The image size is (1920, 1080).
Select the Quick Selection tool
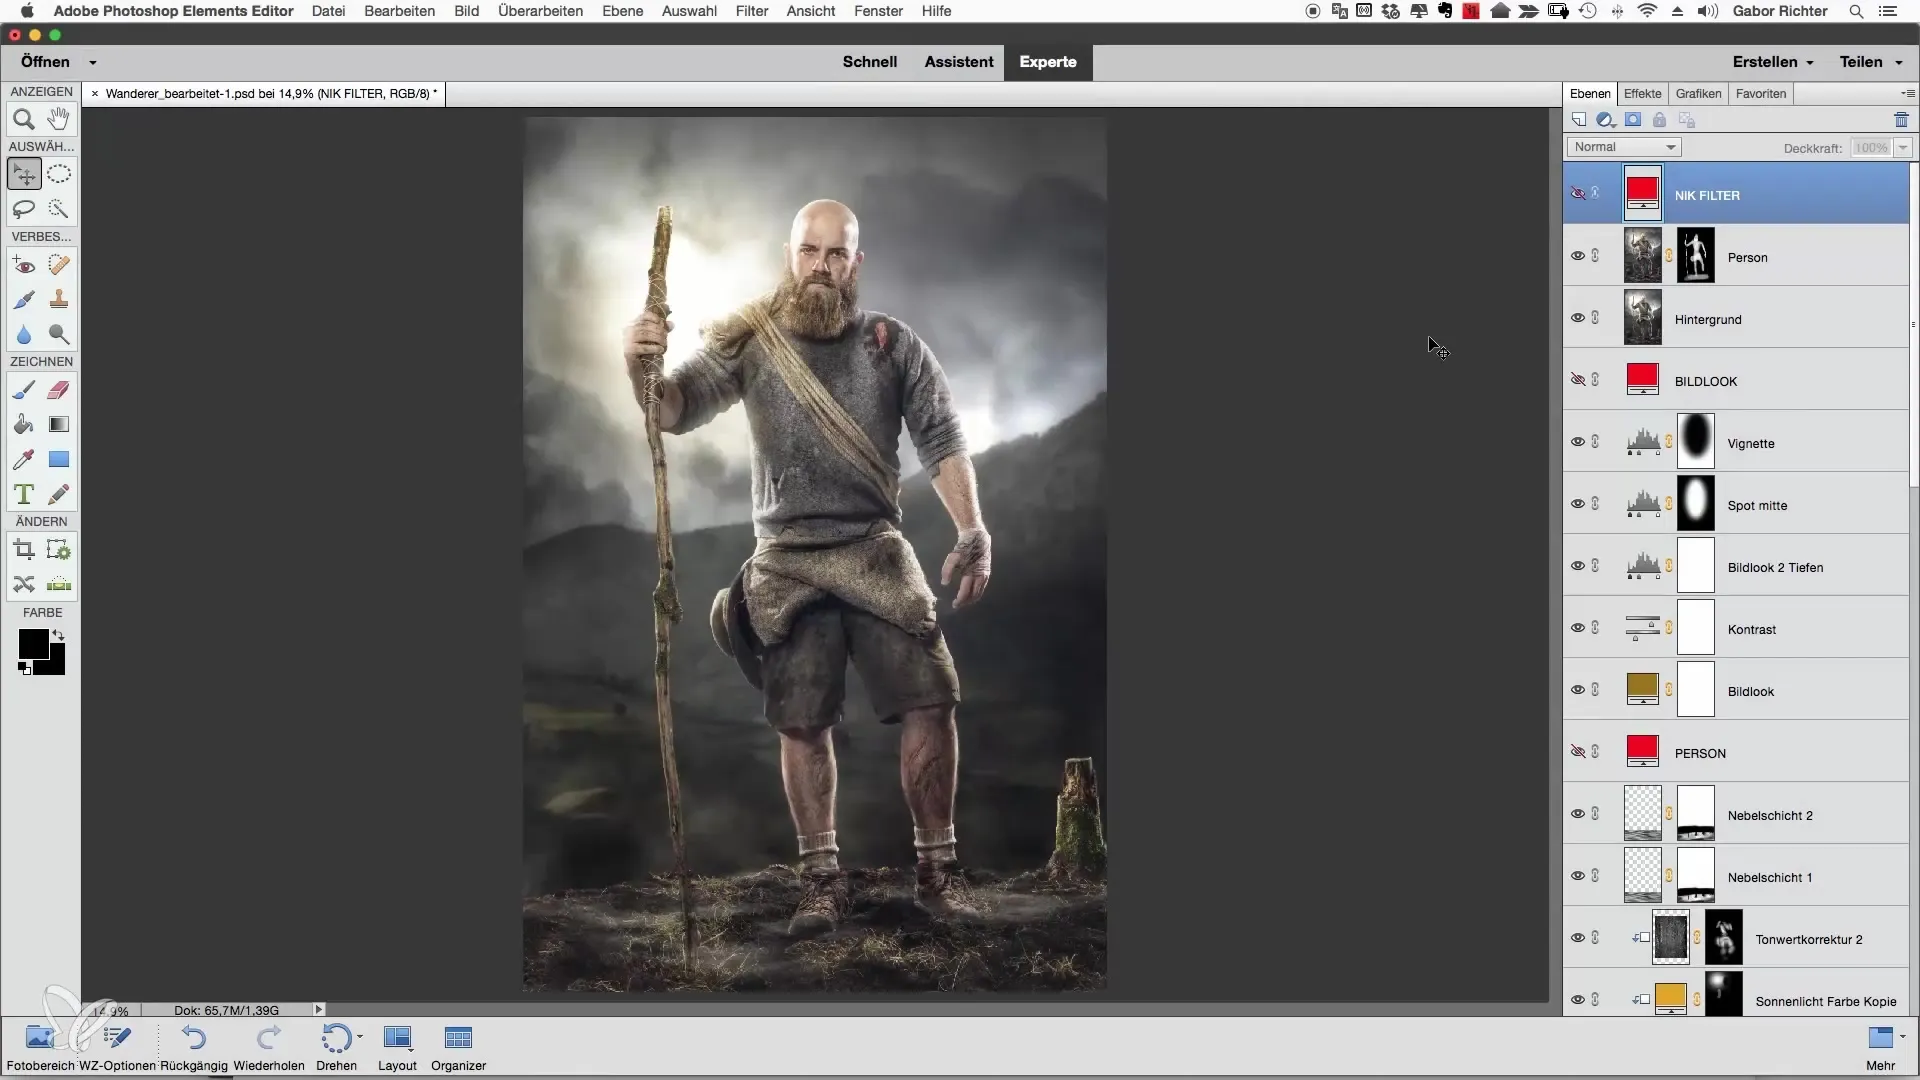59,209
